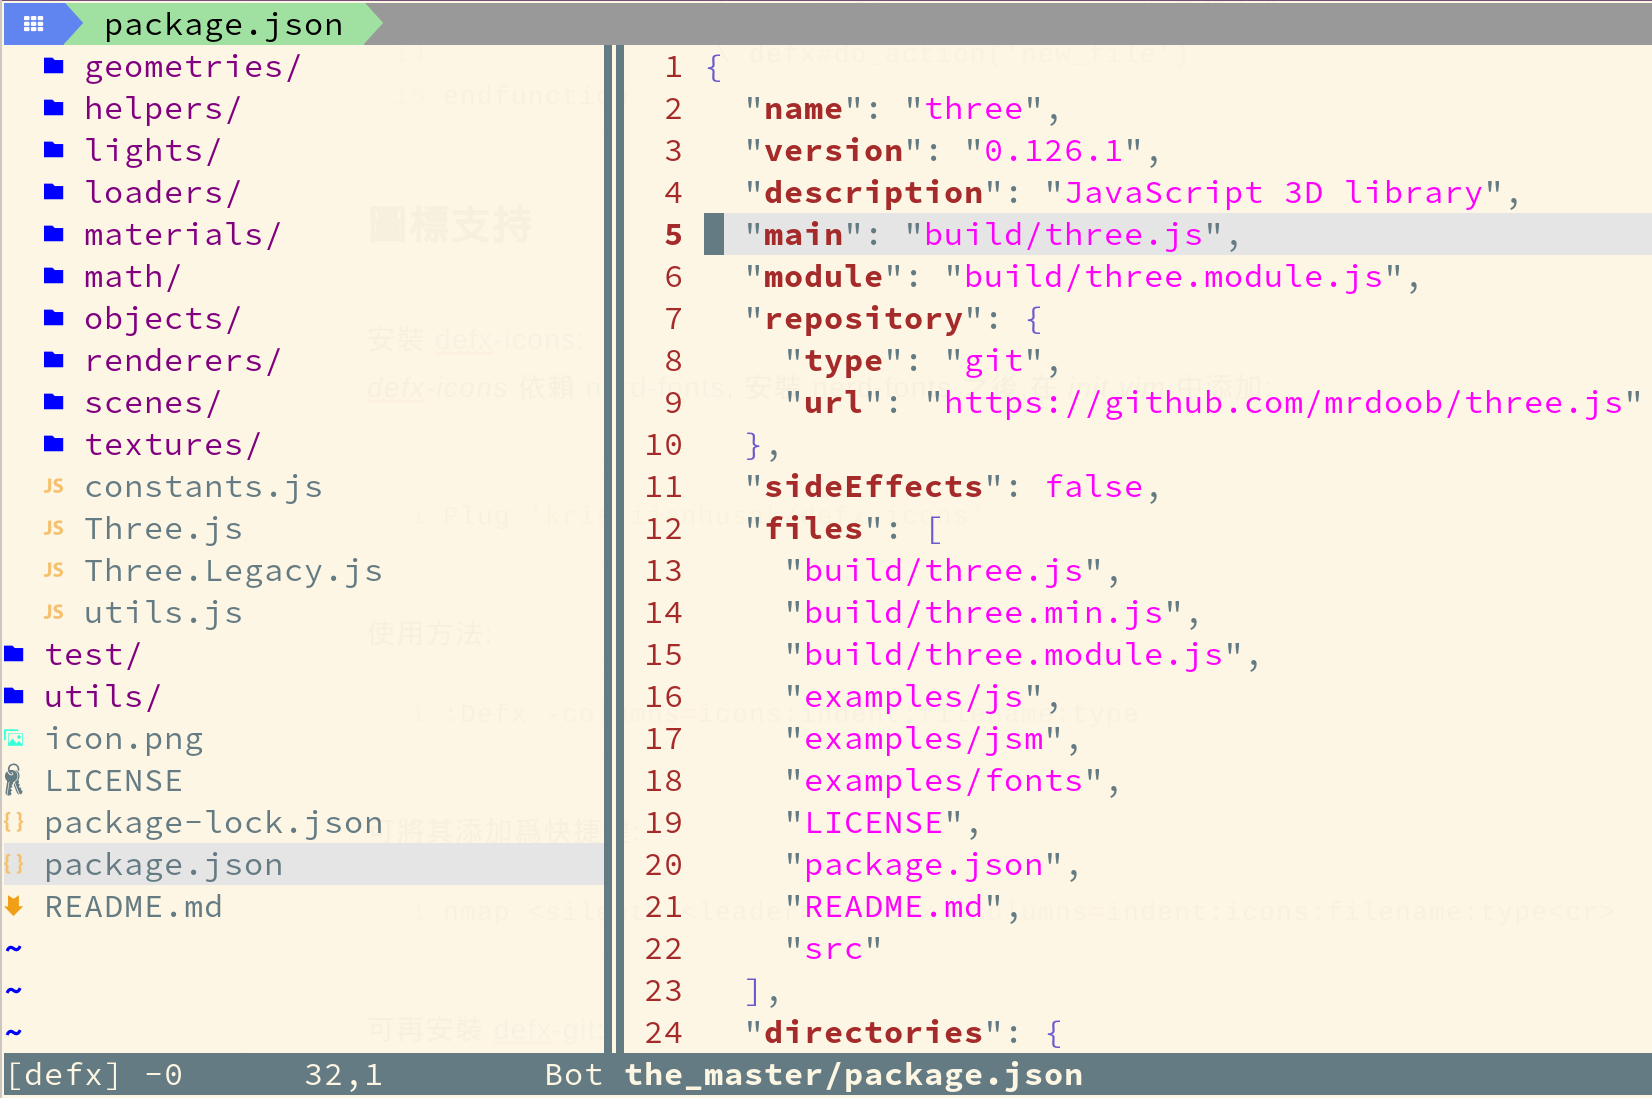
Task: Open utils.js from the file tree
Action: (x=163, y=613)
